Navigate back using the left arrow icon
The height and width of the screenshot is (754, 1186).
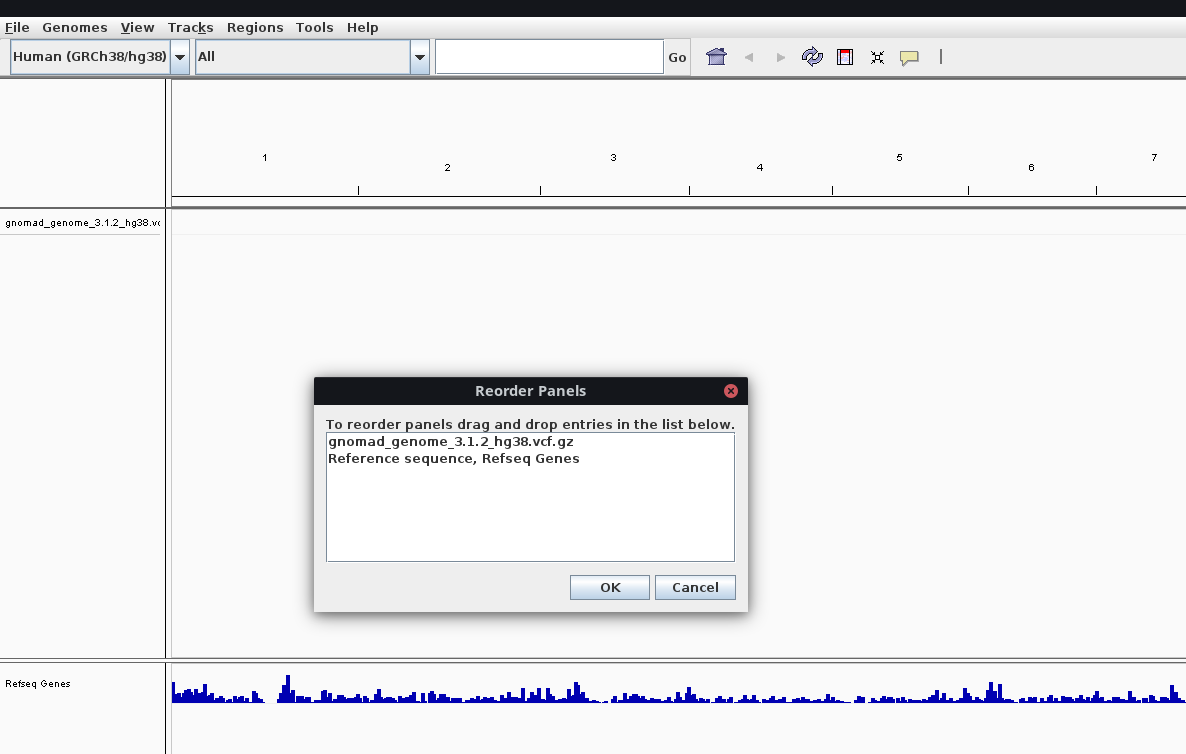(x=749, y=57)
